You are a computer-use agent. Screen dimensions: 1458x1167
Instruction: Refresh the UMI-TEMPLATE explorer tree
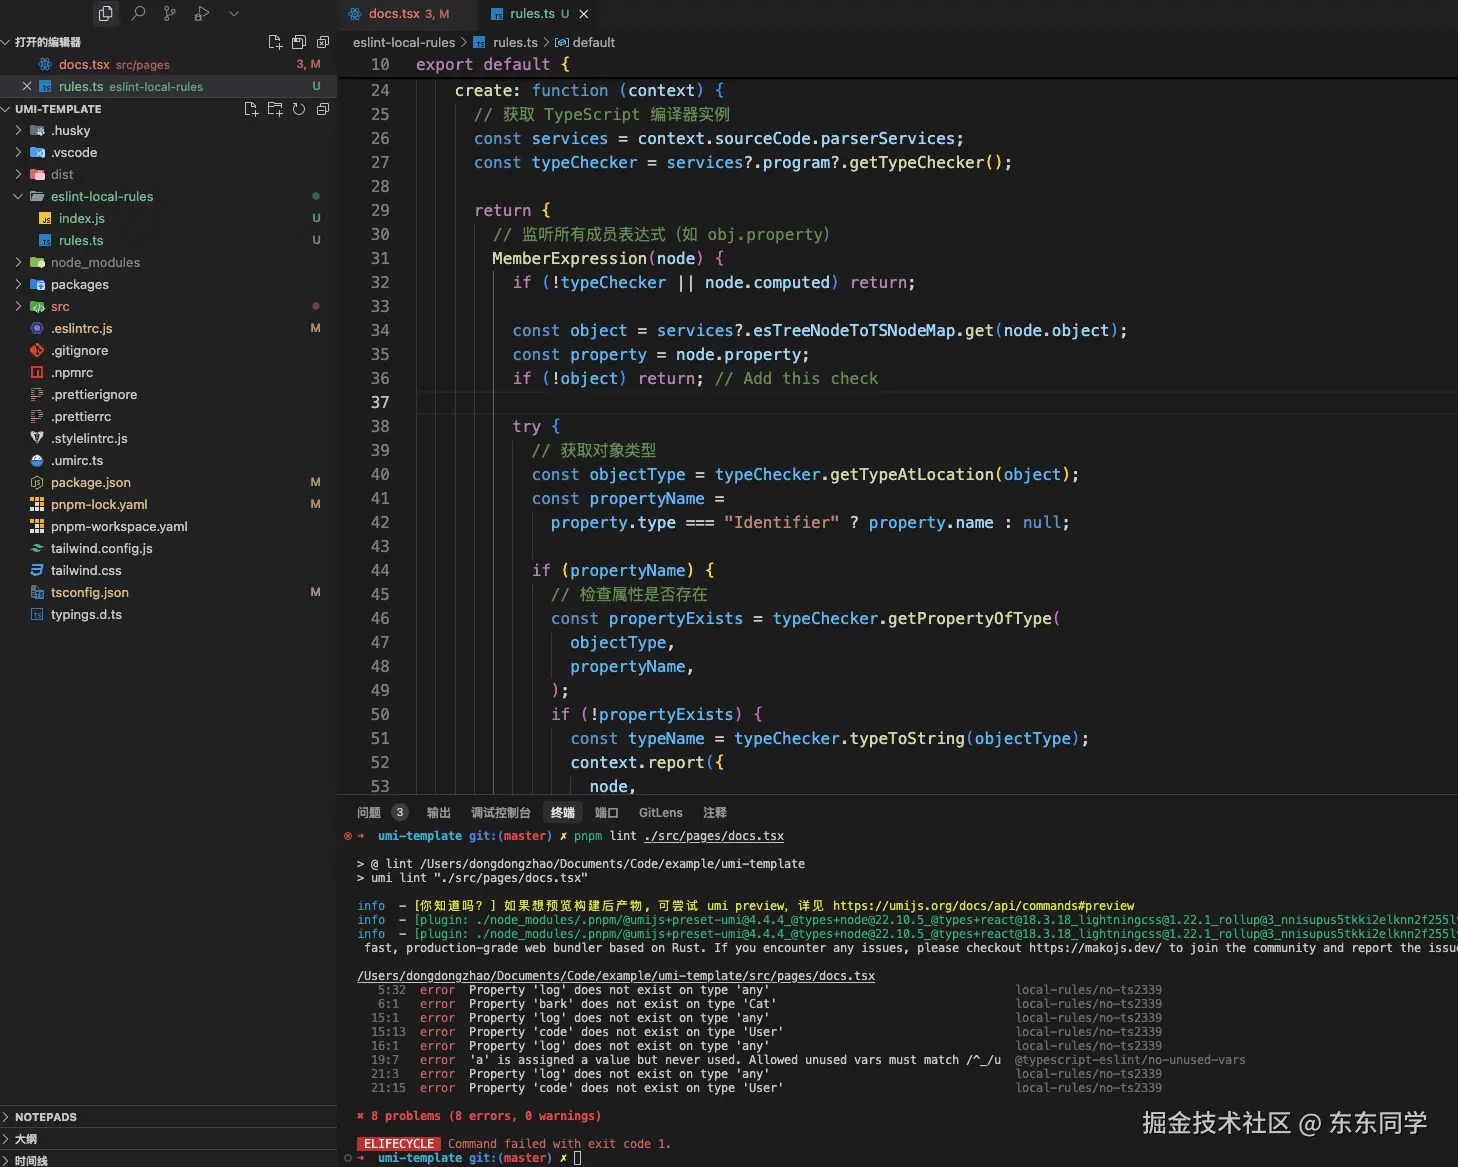pyautogui.click(x=299, y=109)
